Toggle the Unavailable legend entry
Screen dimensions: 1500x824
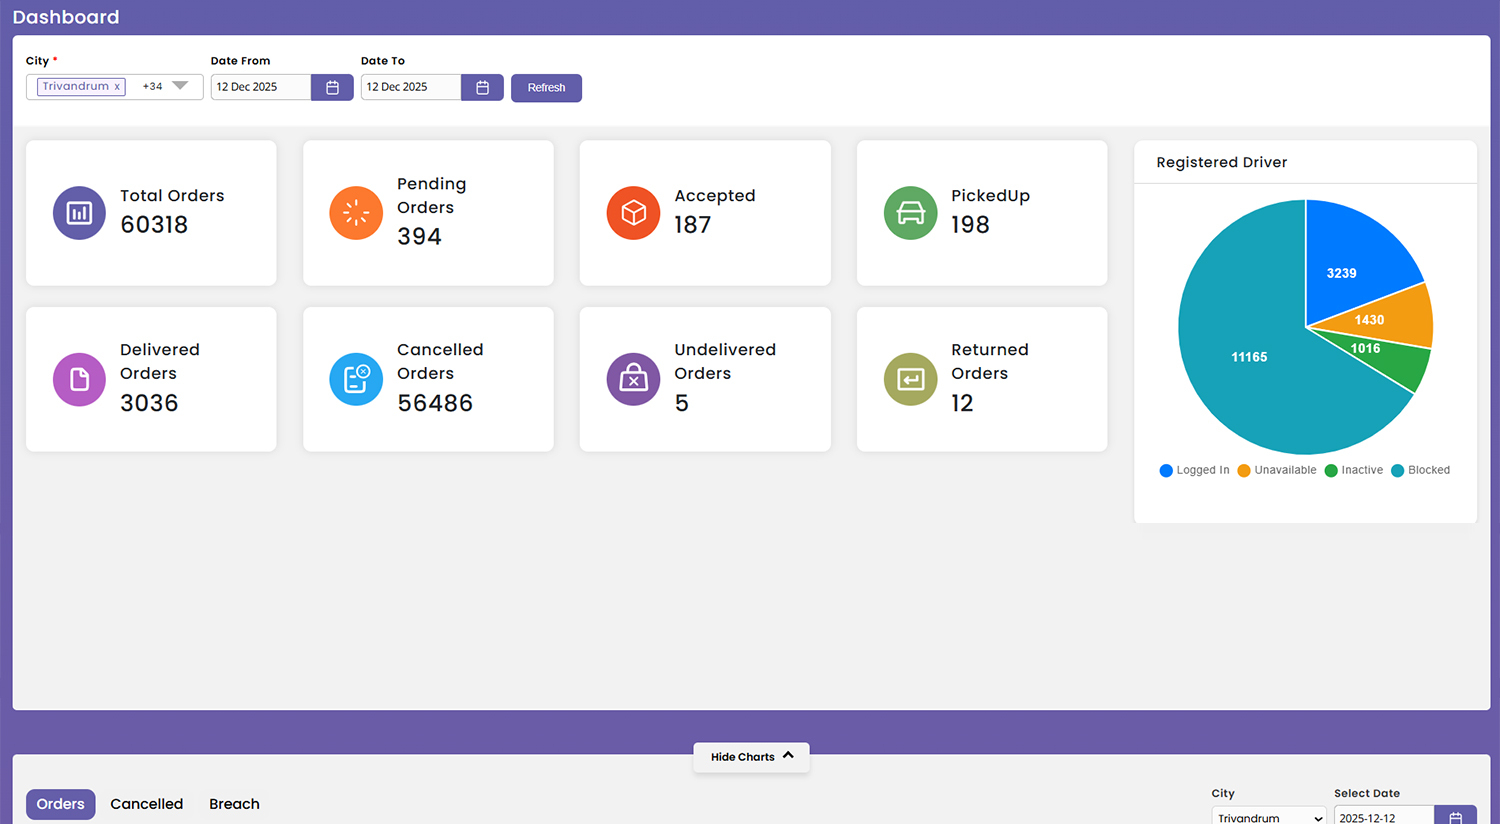coord(1276,470)
